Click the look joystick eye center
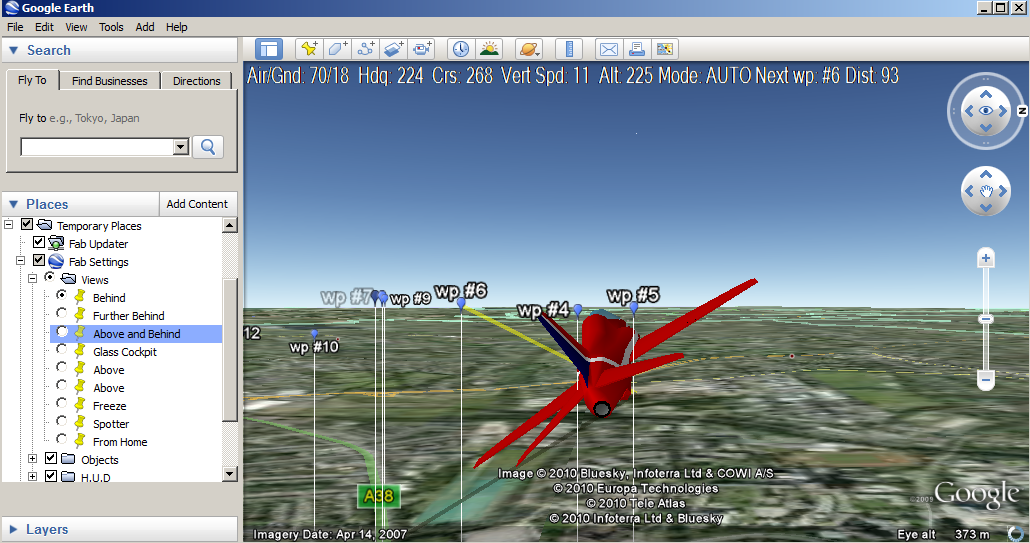 tap(985, 111)
